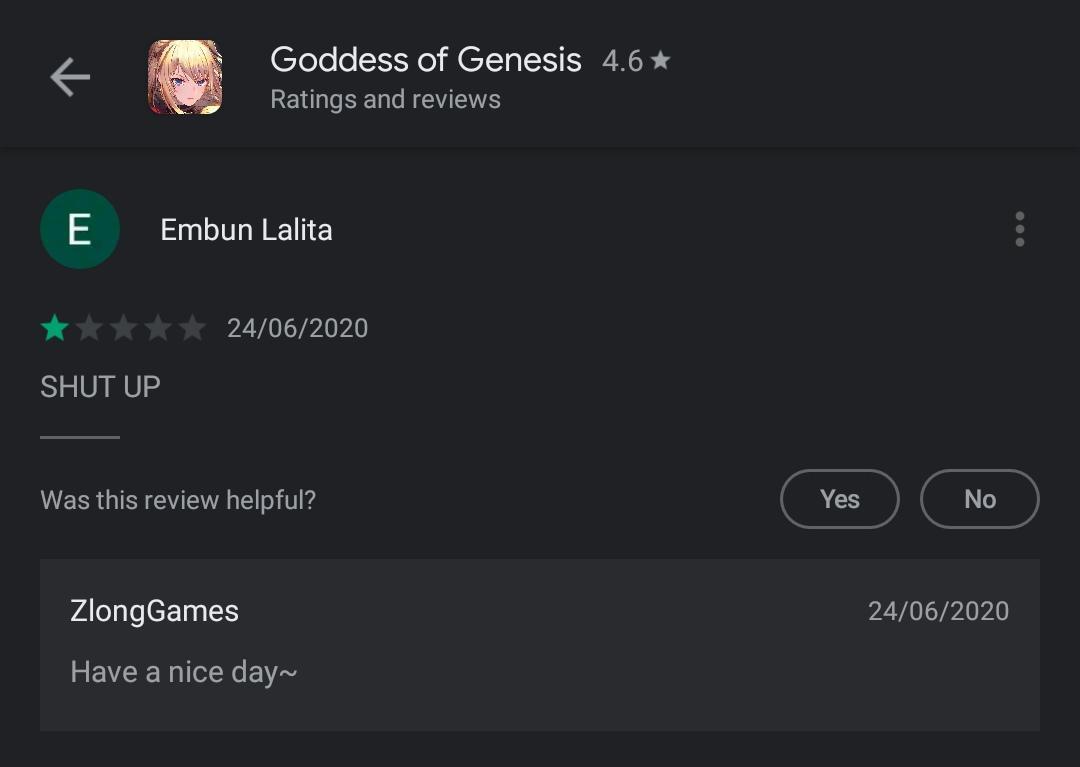Image resolution: width=1080 pixels, height=767 pixels.
Task: Mark the review helpful with Yes
Action: click(839, 499)
